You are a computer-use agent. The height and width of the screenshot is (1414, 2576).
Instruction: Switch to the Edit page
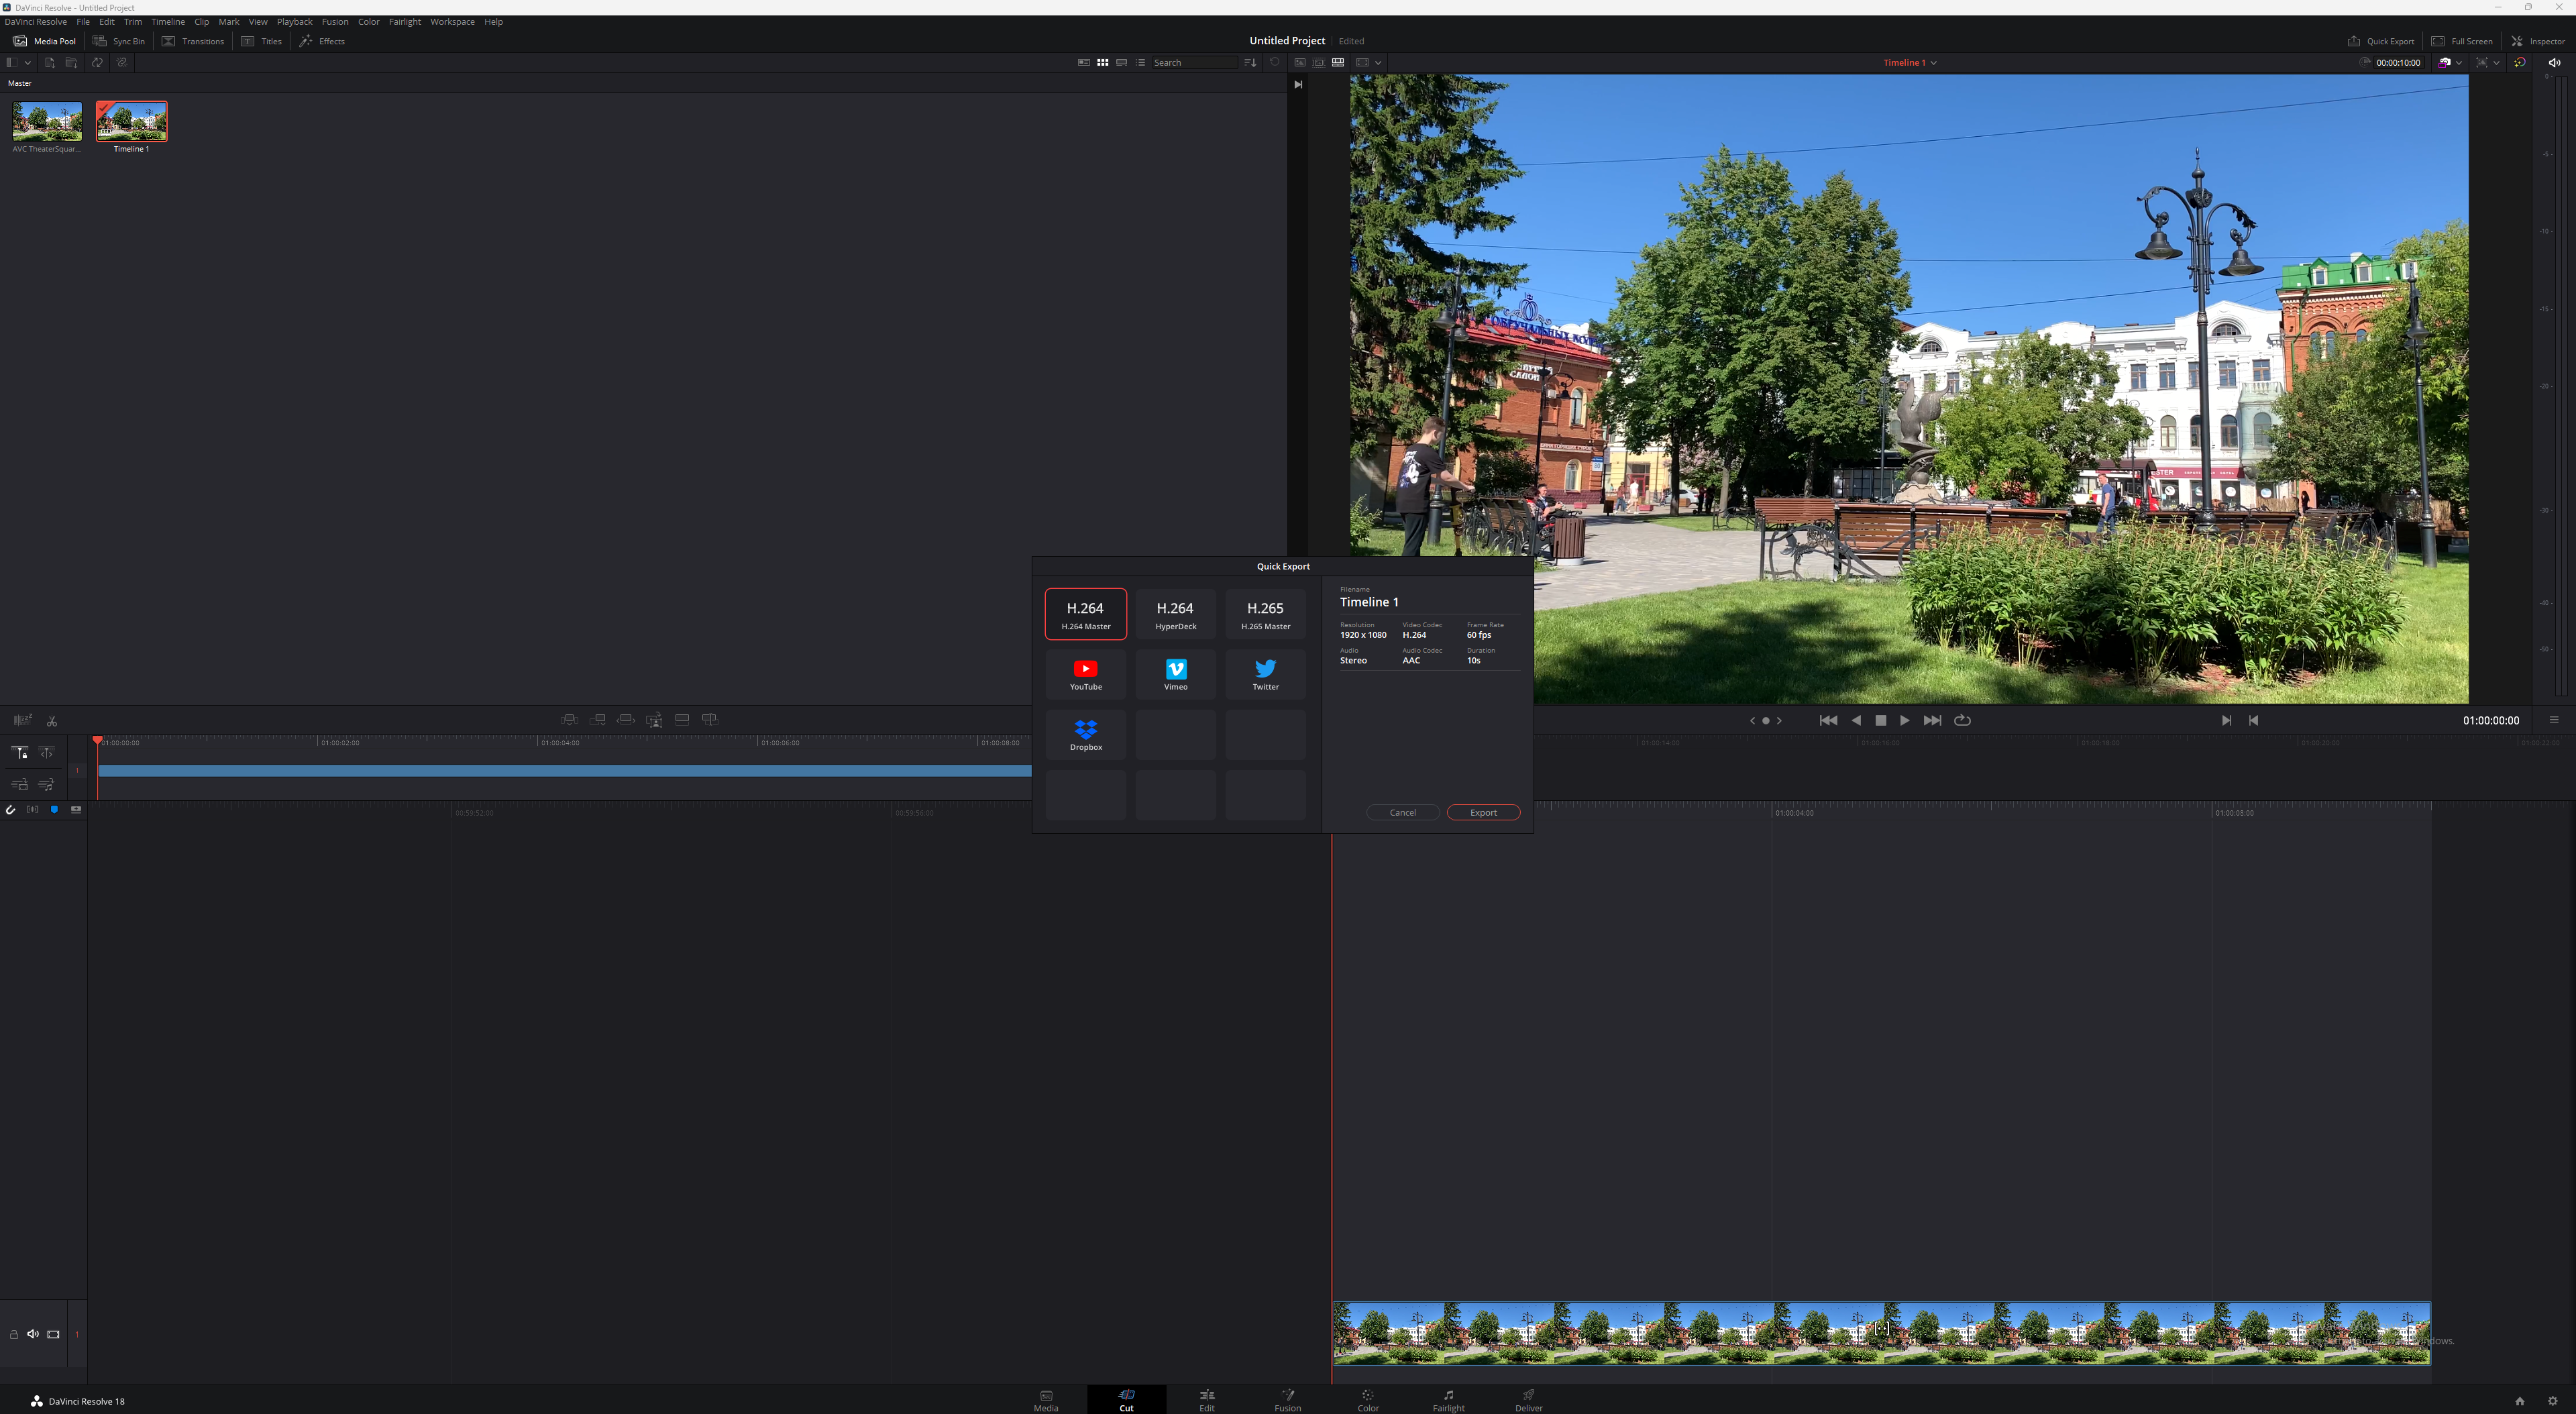(1207, 1400)
